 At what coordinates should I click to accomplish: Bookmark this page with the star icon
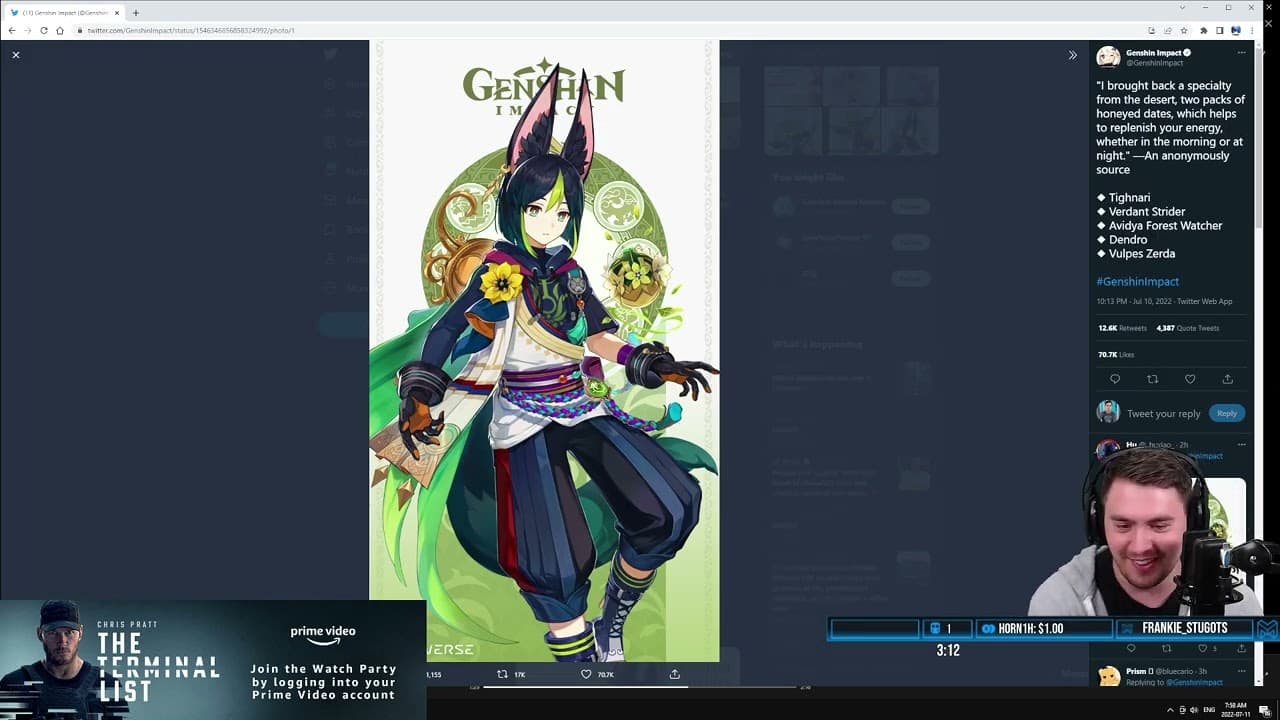1184,31
